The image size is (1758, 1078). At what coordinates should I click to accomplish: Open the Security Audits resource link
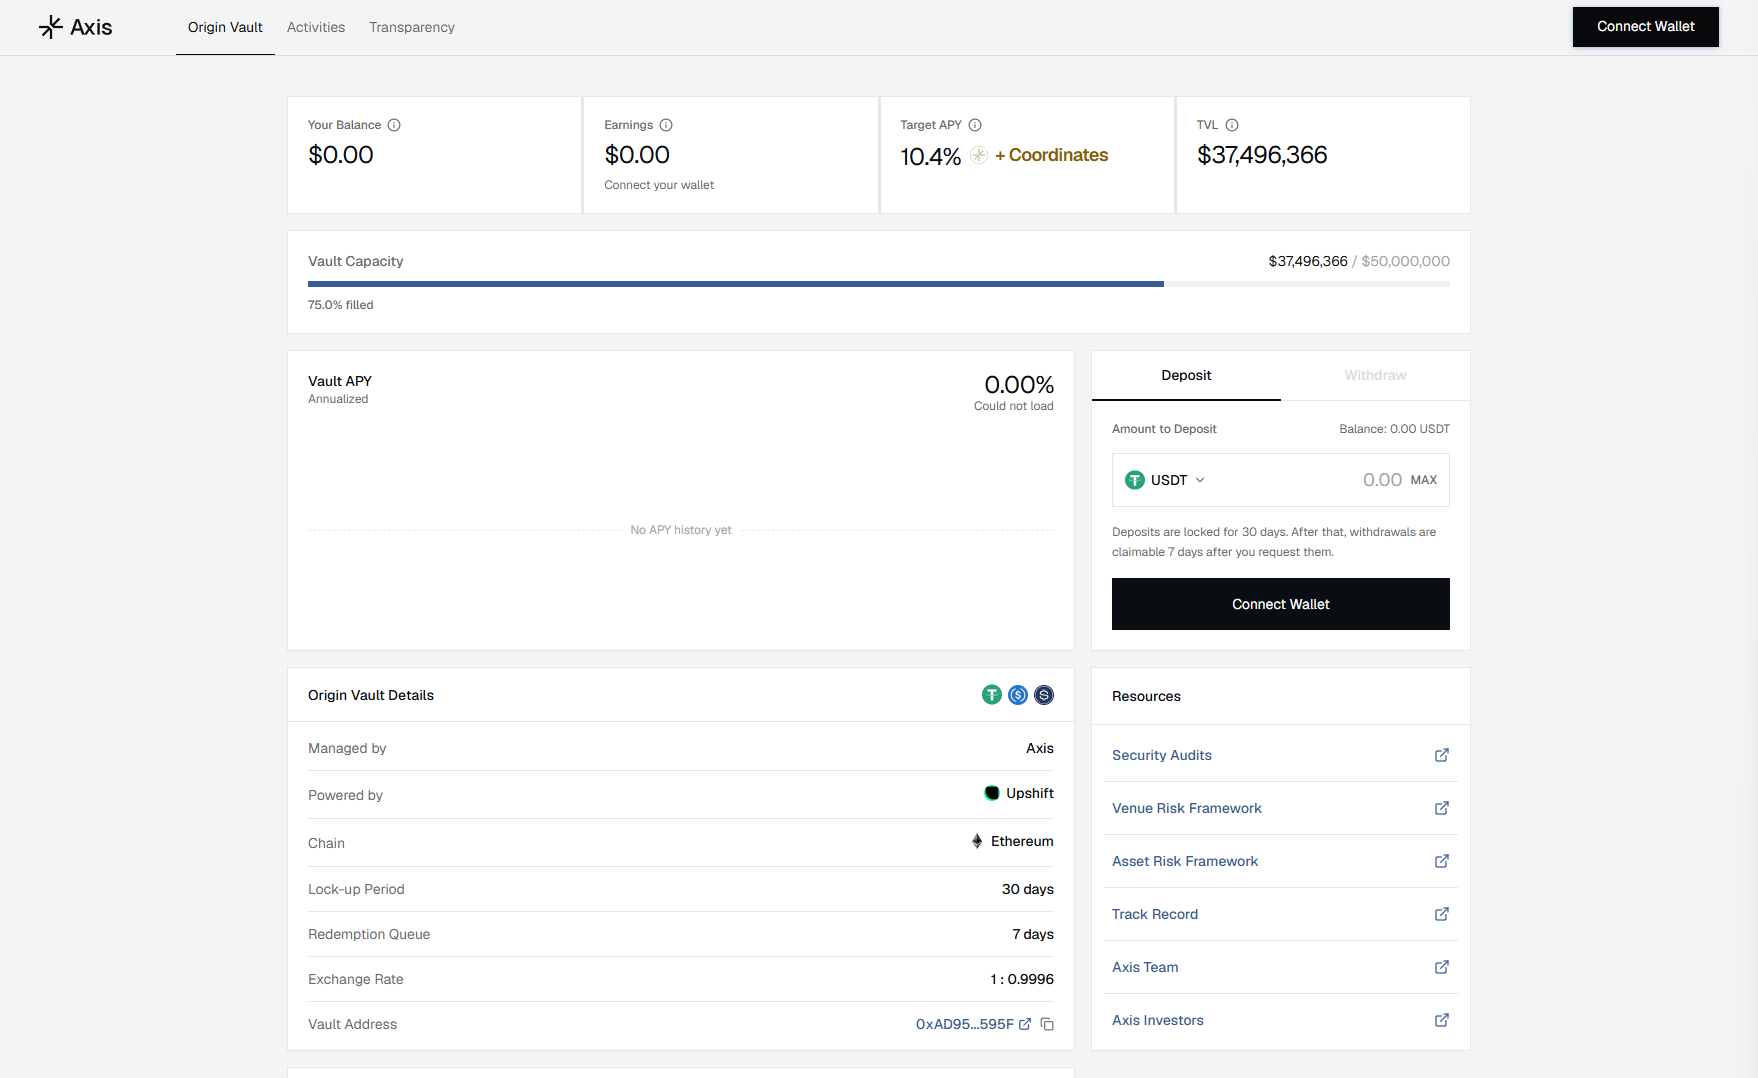pos(1281,755)
